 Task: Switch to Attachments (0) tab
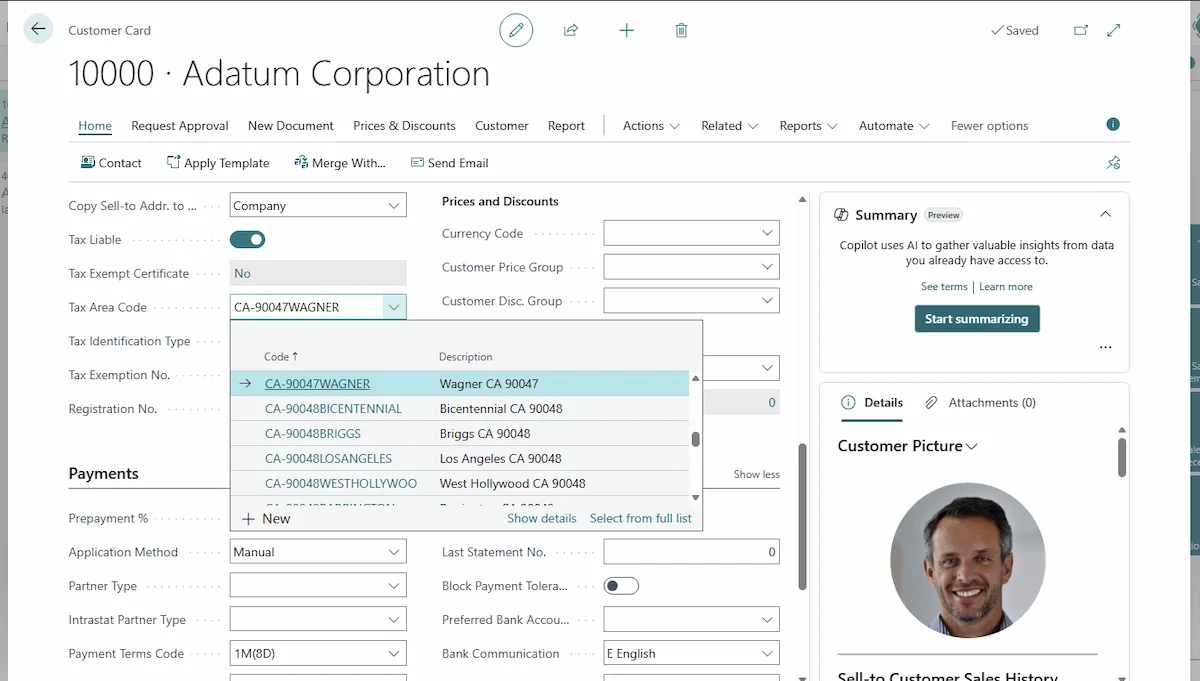(x=980, y=402)
